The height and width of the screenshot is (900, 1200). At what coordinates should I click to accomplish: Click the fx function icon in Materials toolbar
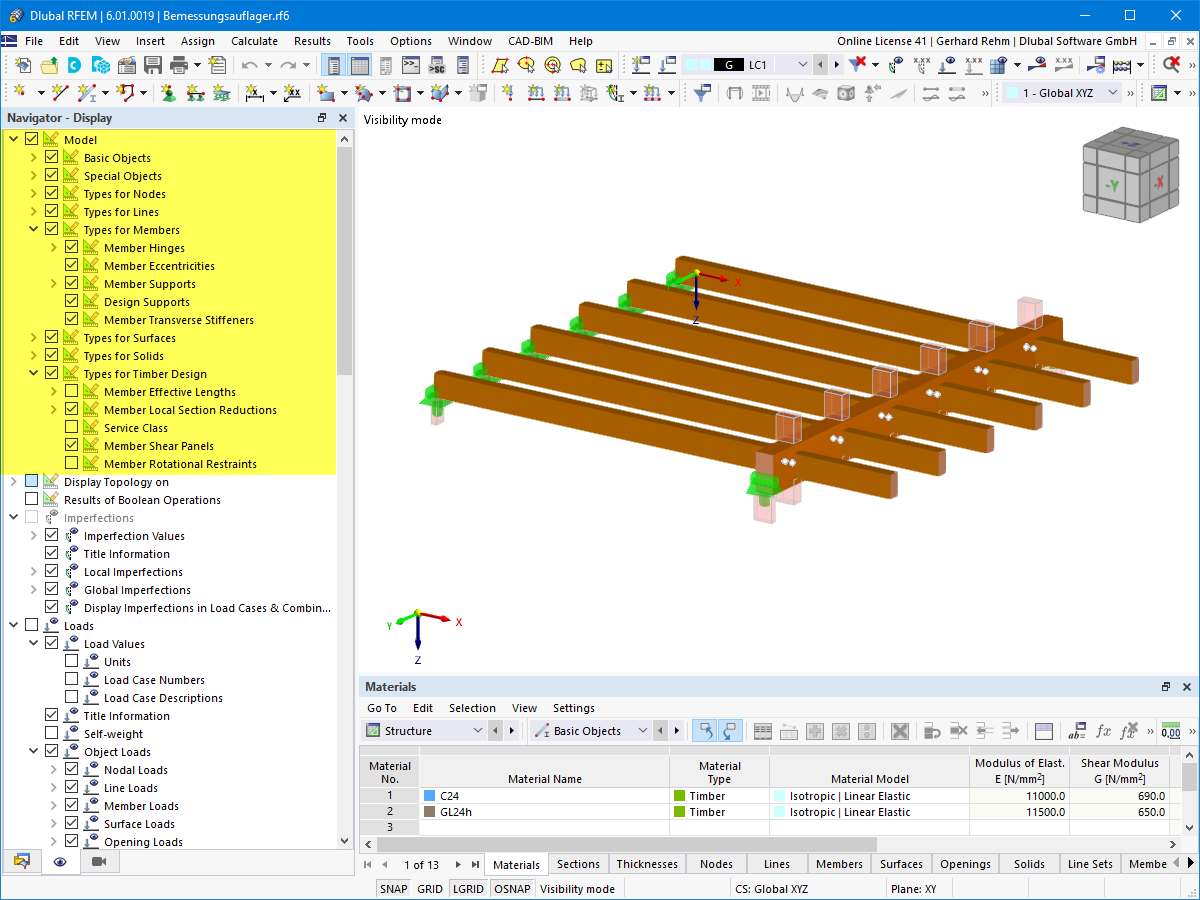pyautogui.click(x=1104, y=731)
